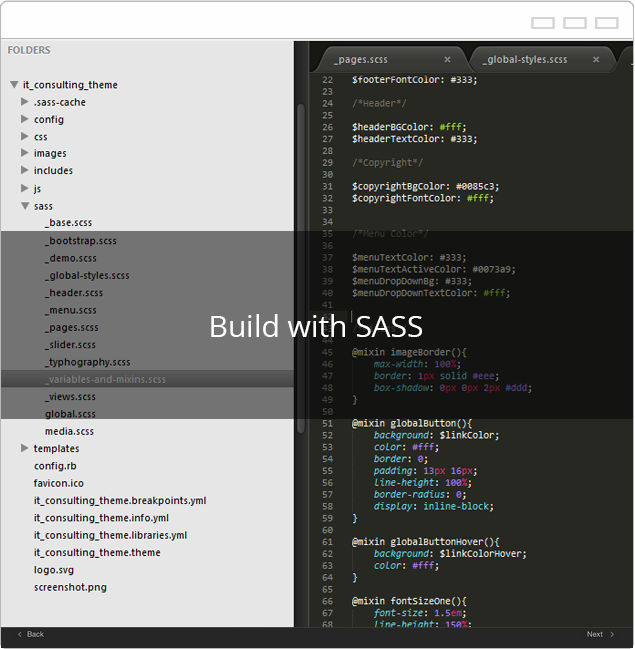Close the _pages.scss tab
This screenshot has width=635, height=649.
tap(447, 60)
